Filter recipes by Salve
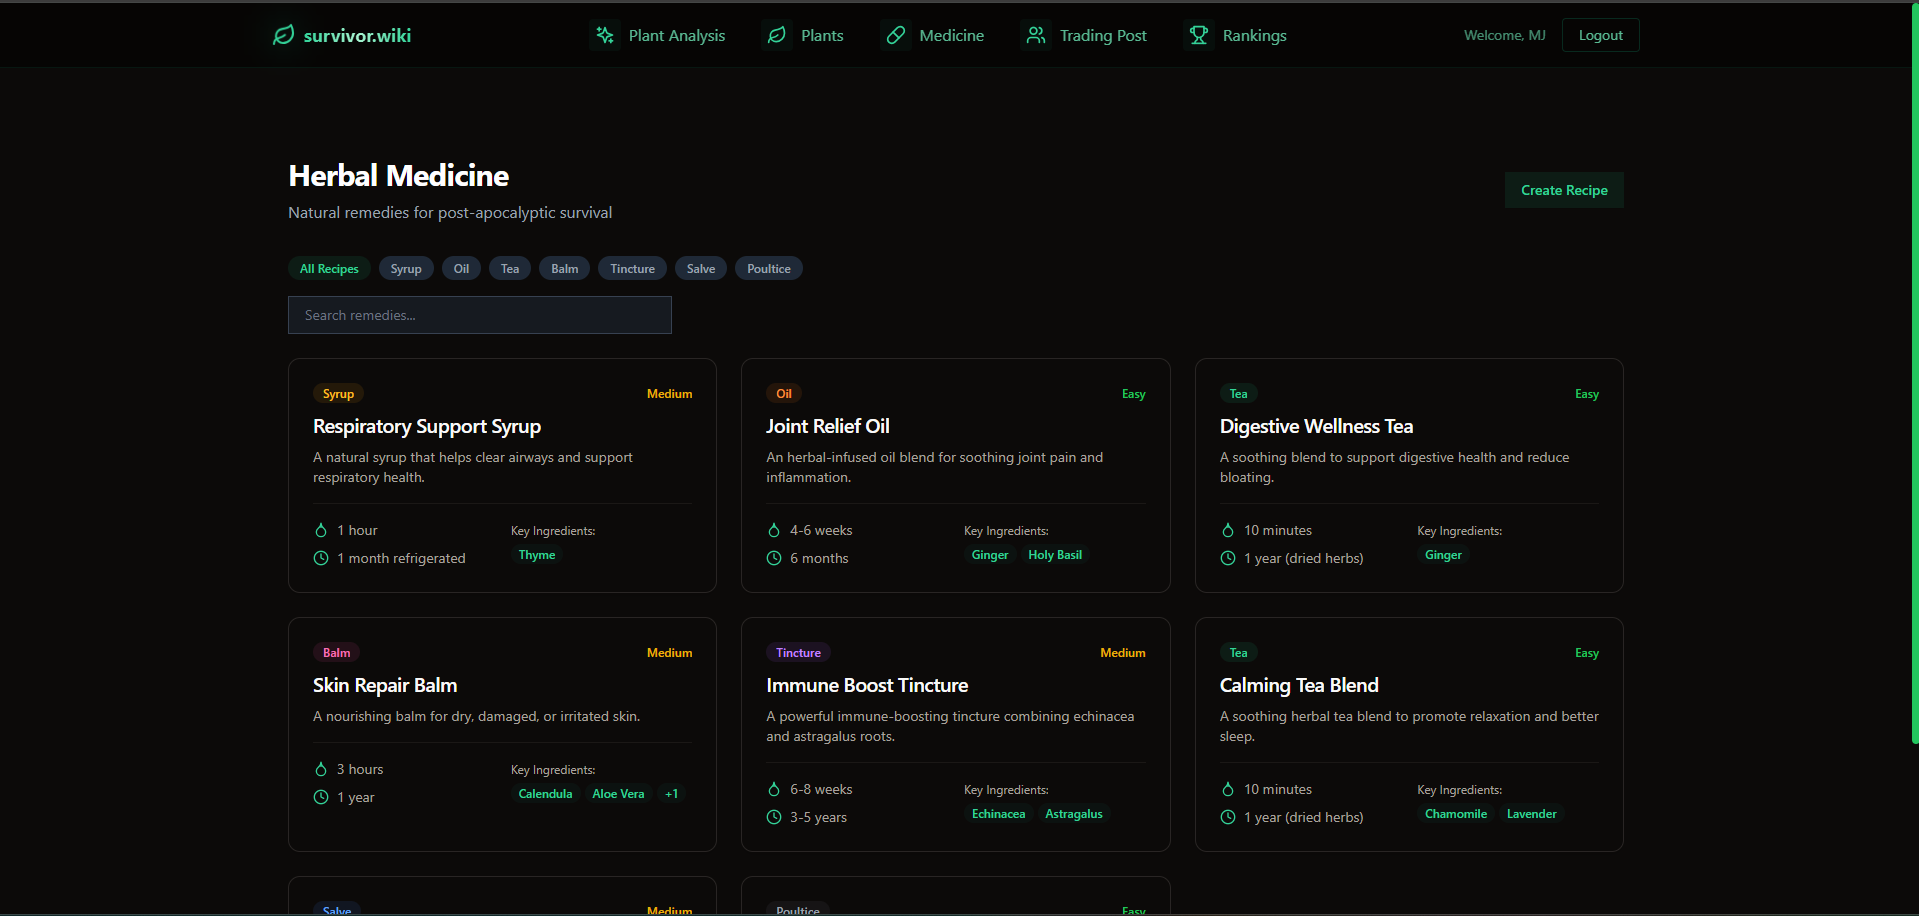Image resolution: width=1919 pixels, height=916 pixels. 701,268
